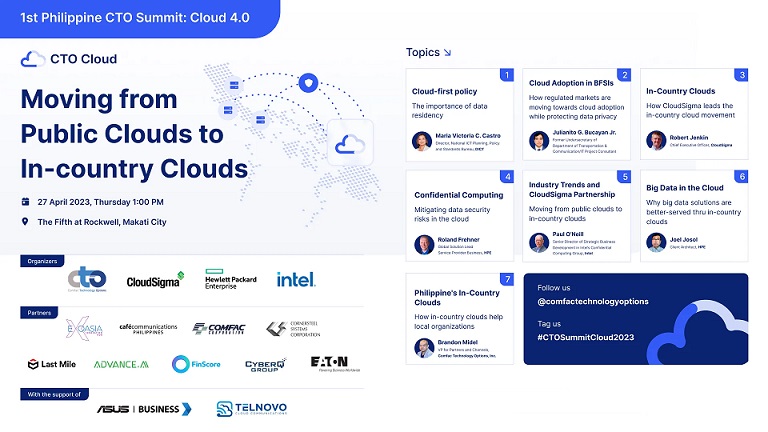Open the Cloud-first policy topic title
Image resolution: width=768 pixels, height=432 pixels.
coord(444,91)
